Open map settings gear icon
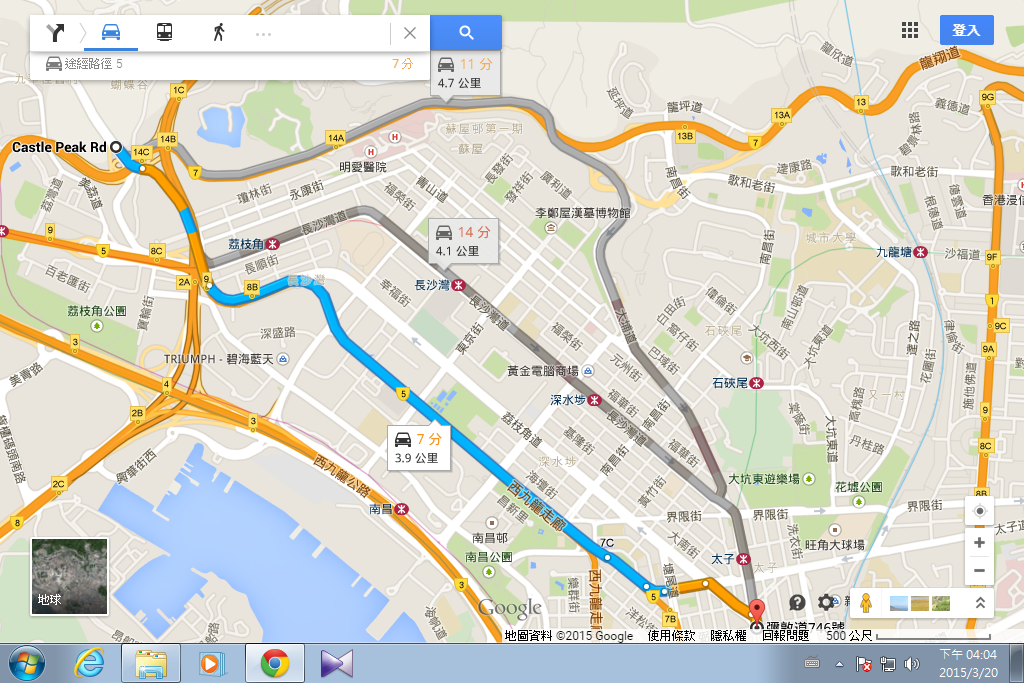1024x683 pixels. tap(826, 602)
